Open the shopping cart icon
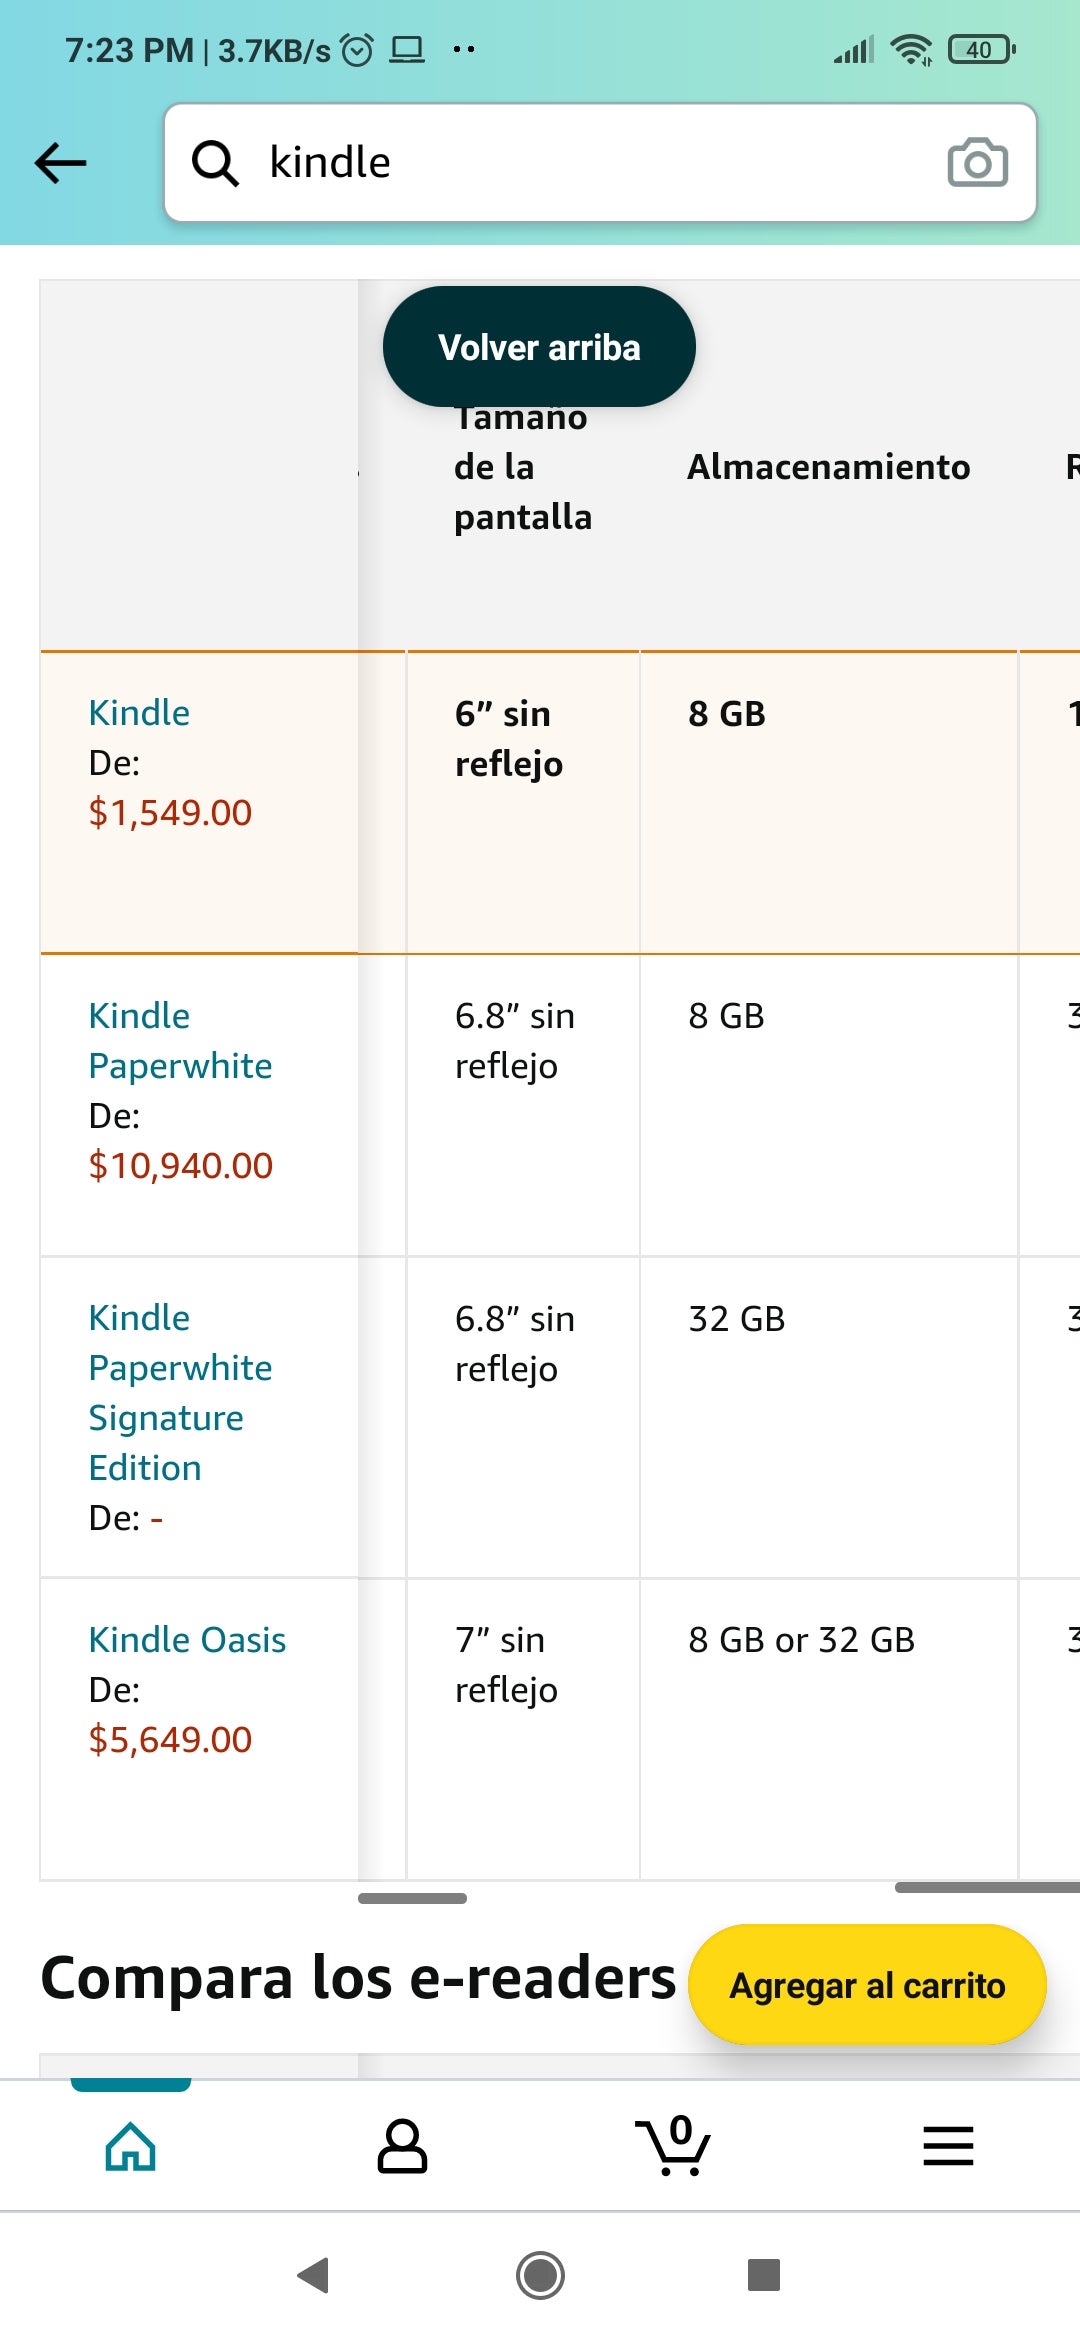This screenshot has width=1080, height=2340. point(673,2146)
